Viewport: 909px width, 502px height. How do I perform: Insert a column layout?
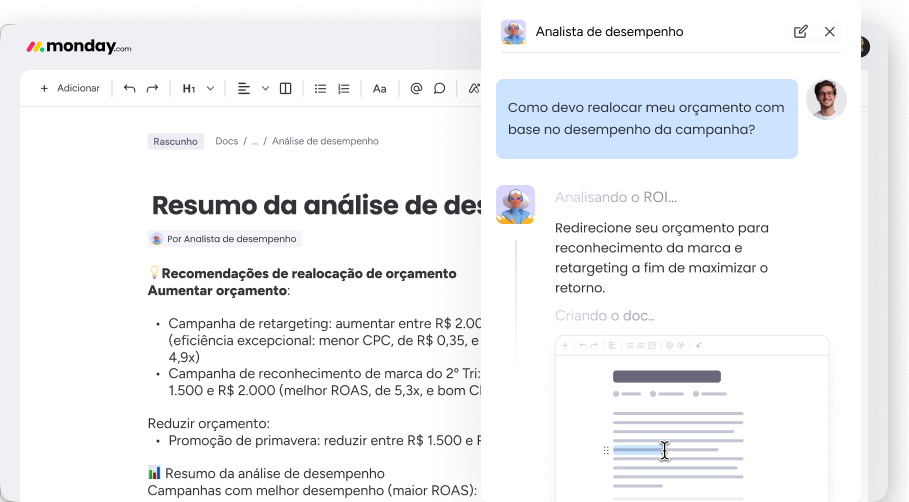coord(285,88)
